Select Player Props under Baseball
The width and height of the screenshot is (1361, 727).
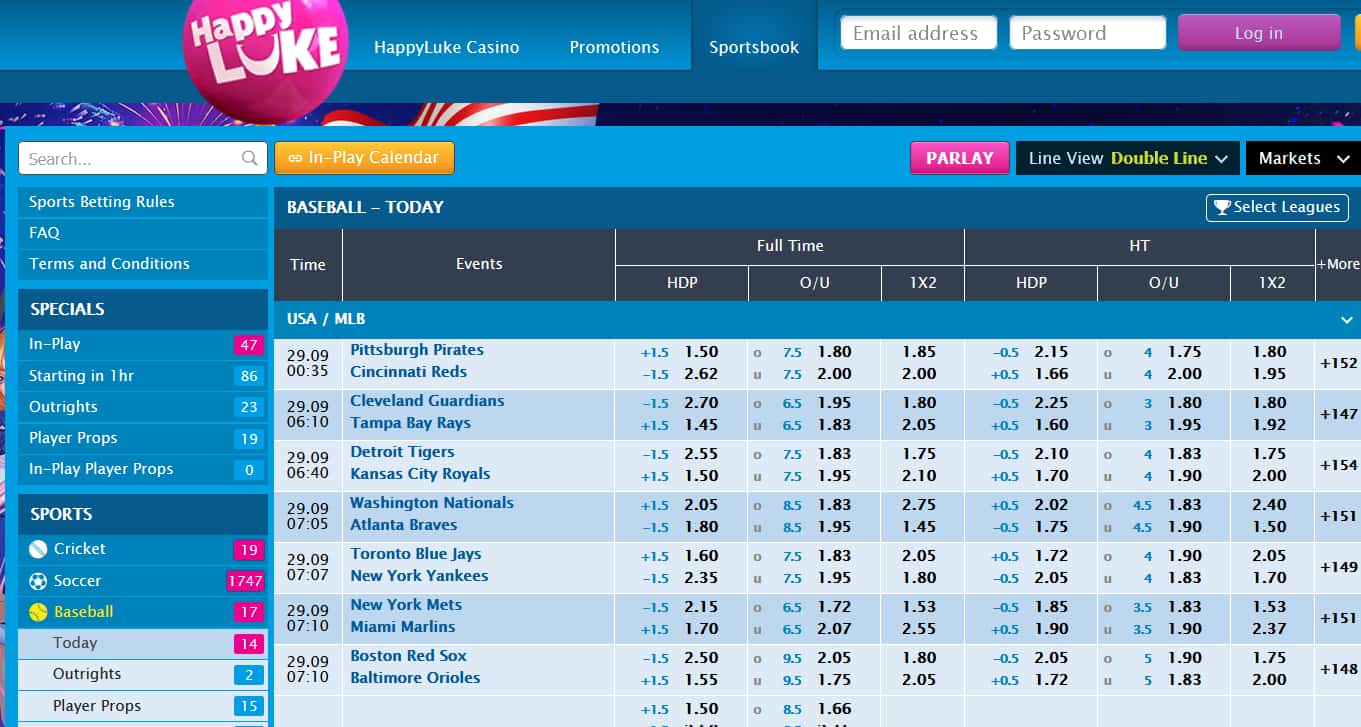click(143, 706)
